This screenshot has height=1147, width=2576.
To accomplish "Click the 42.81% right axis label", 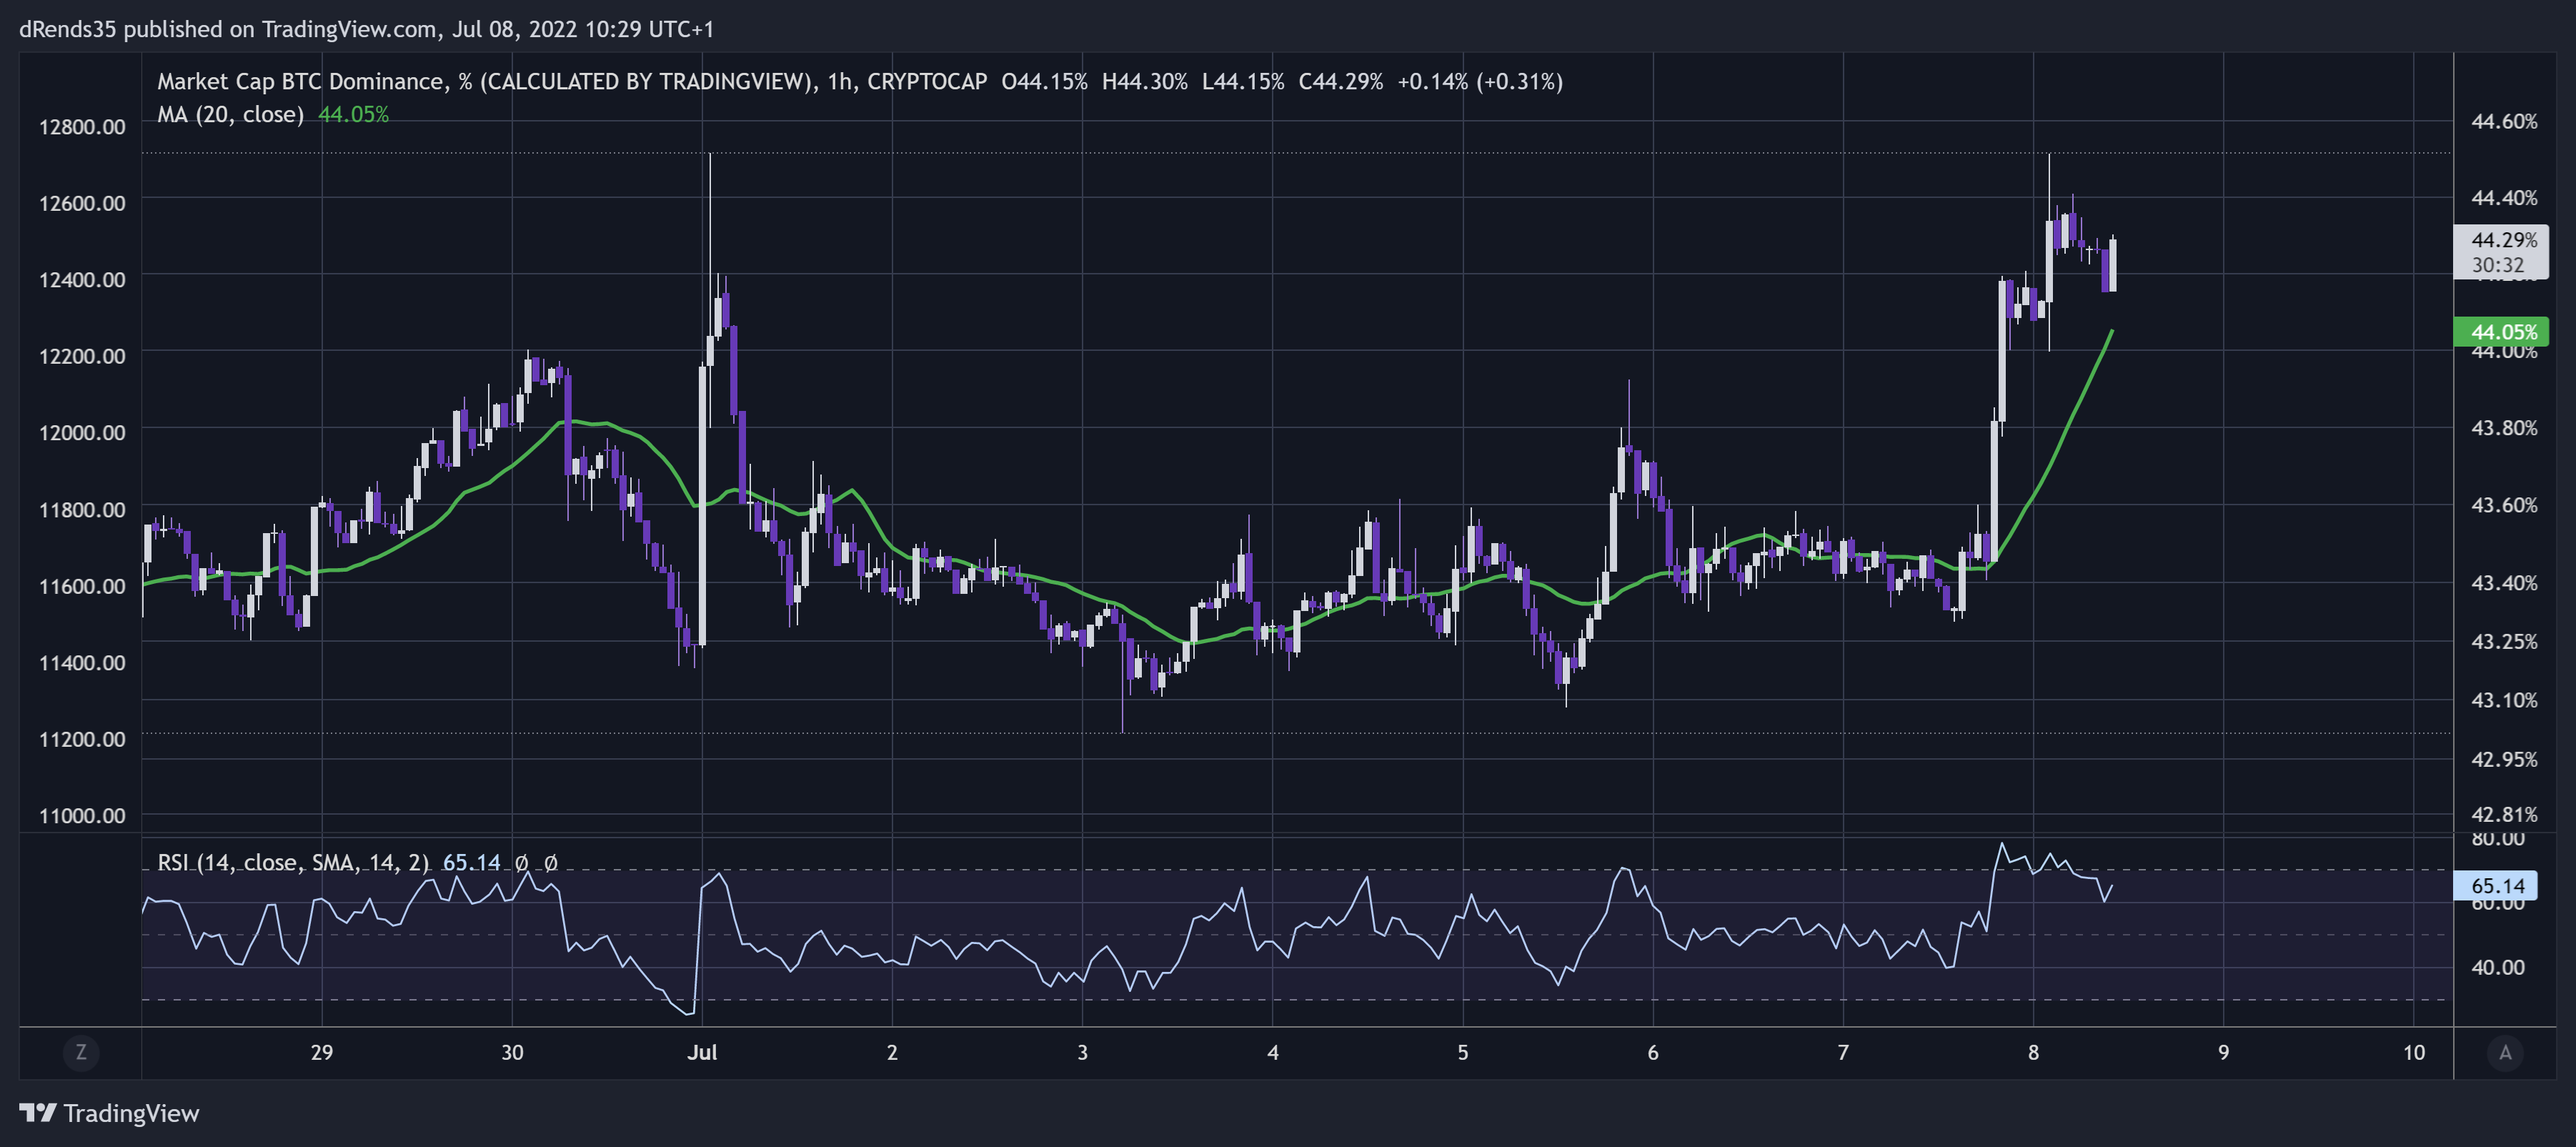I will (x=2504, y=815).
